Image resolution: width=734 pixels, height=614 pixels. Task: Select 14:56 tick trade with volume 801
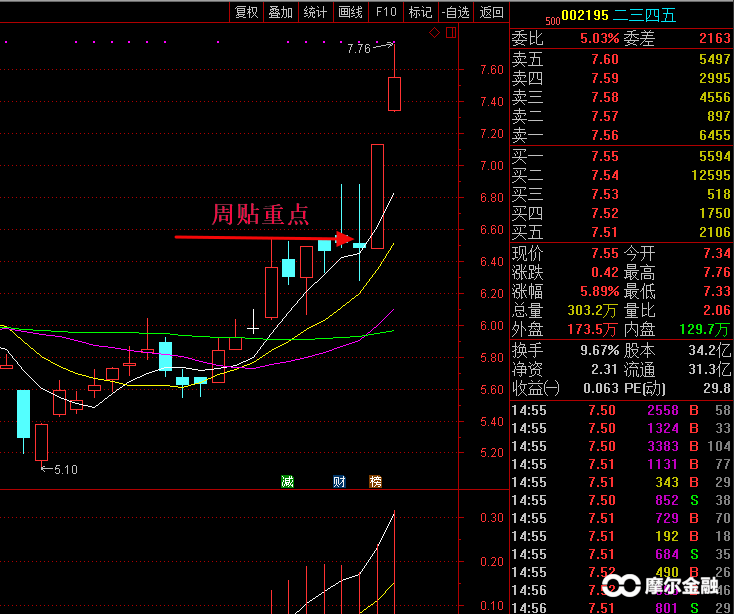click(621, 608)
